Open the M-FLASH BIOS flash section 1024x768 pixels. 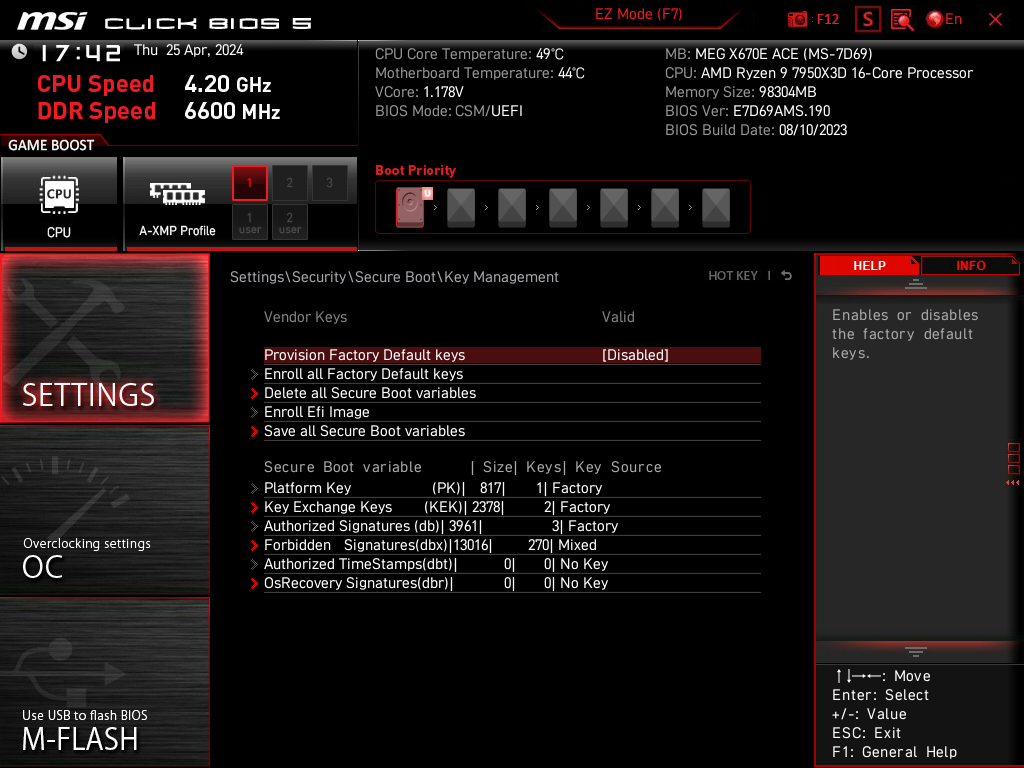[104, 682]
